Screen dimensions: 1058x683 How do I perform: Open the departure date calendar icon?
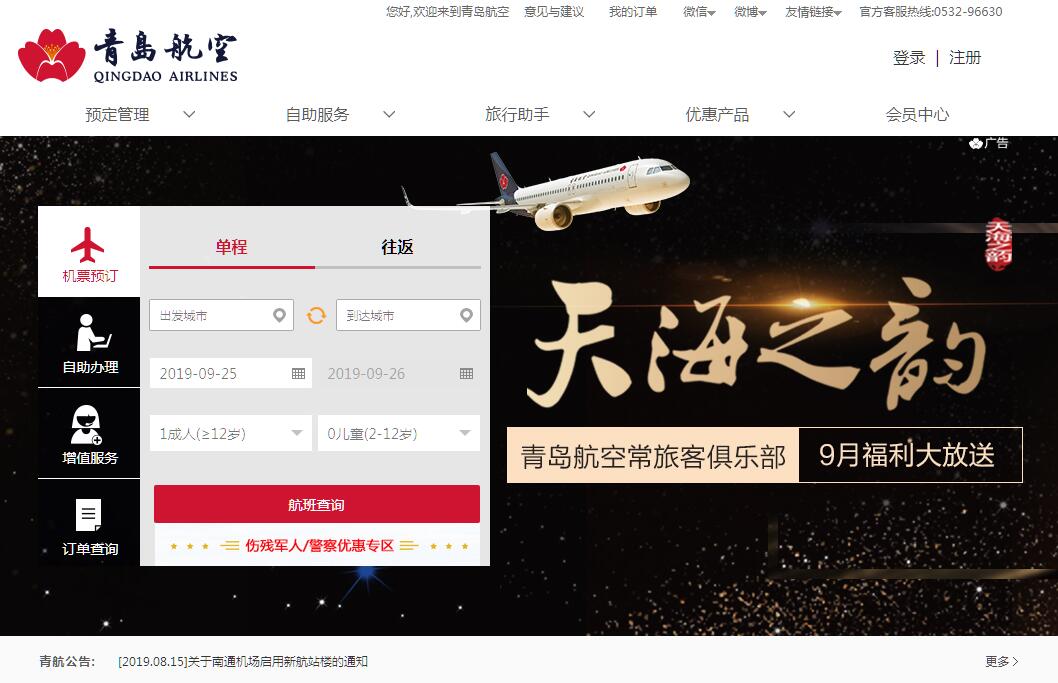click(x=298, y=374)
